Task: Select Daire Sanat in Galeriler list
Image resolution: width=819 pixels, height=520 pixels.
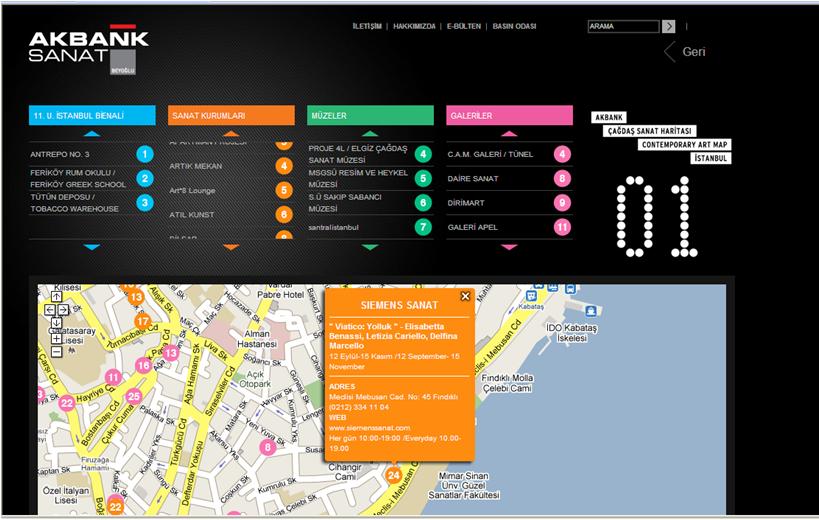Action: coord(473,179)
